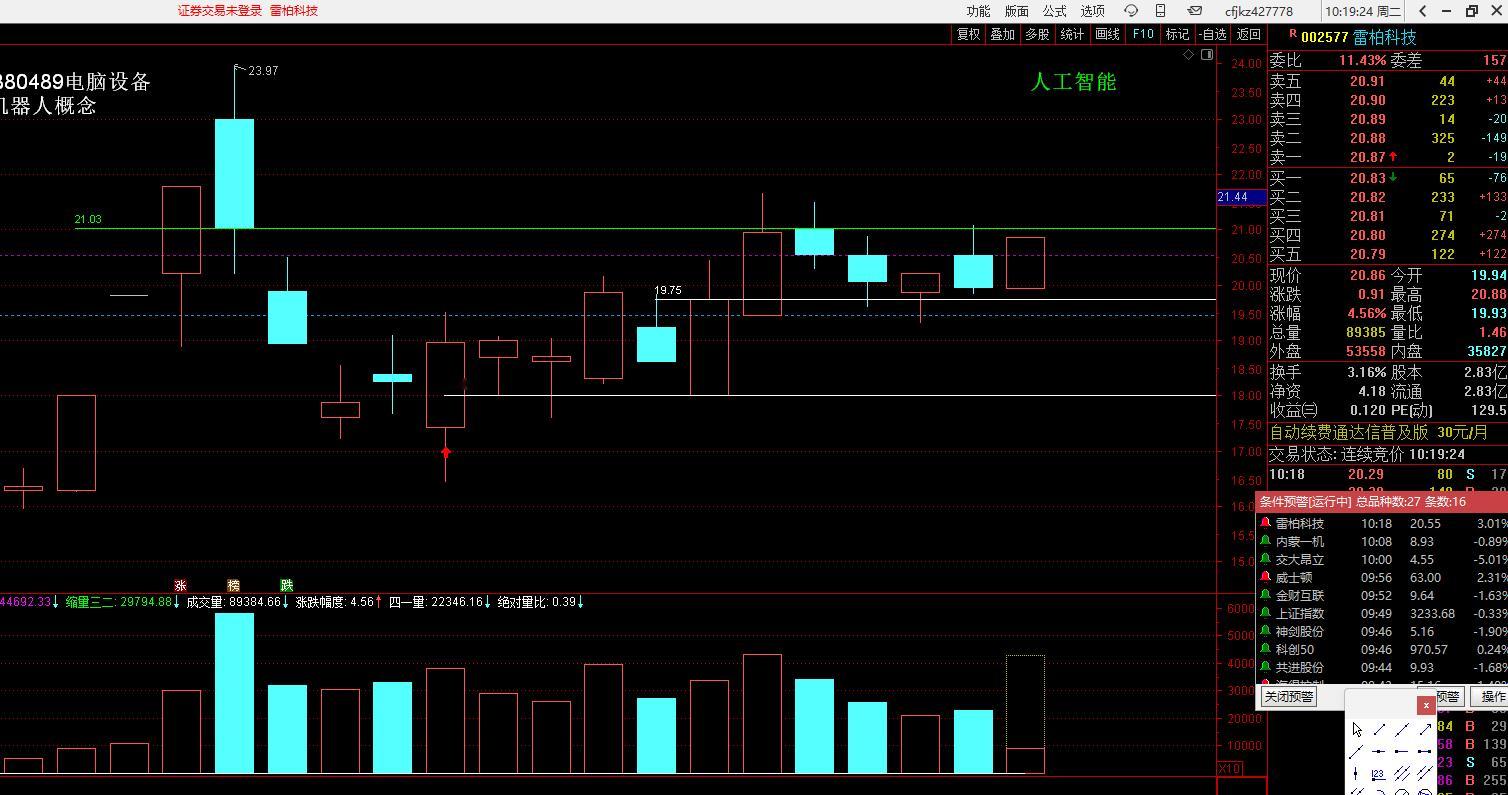Close the drawing tools palette
Image resolution: width=1508 pixels, height=795 pixels.
tap(1426, 705)
